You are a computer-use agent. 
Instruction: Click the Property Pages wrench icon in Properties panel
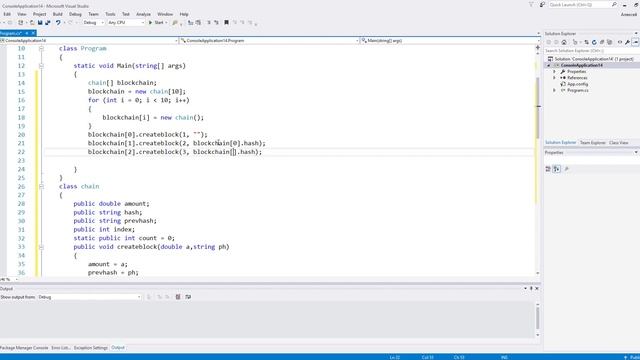pyautogui.click(x=567, y=169)
